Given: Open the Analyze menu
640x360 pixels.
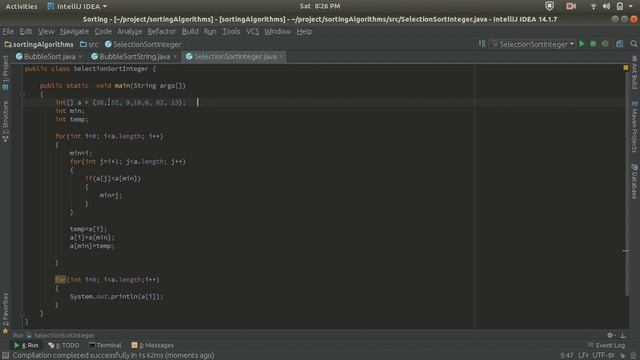Looking at the screenshot, I should click(x=130, y=31).
